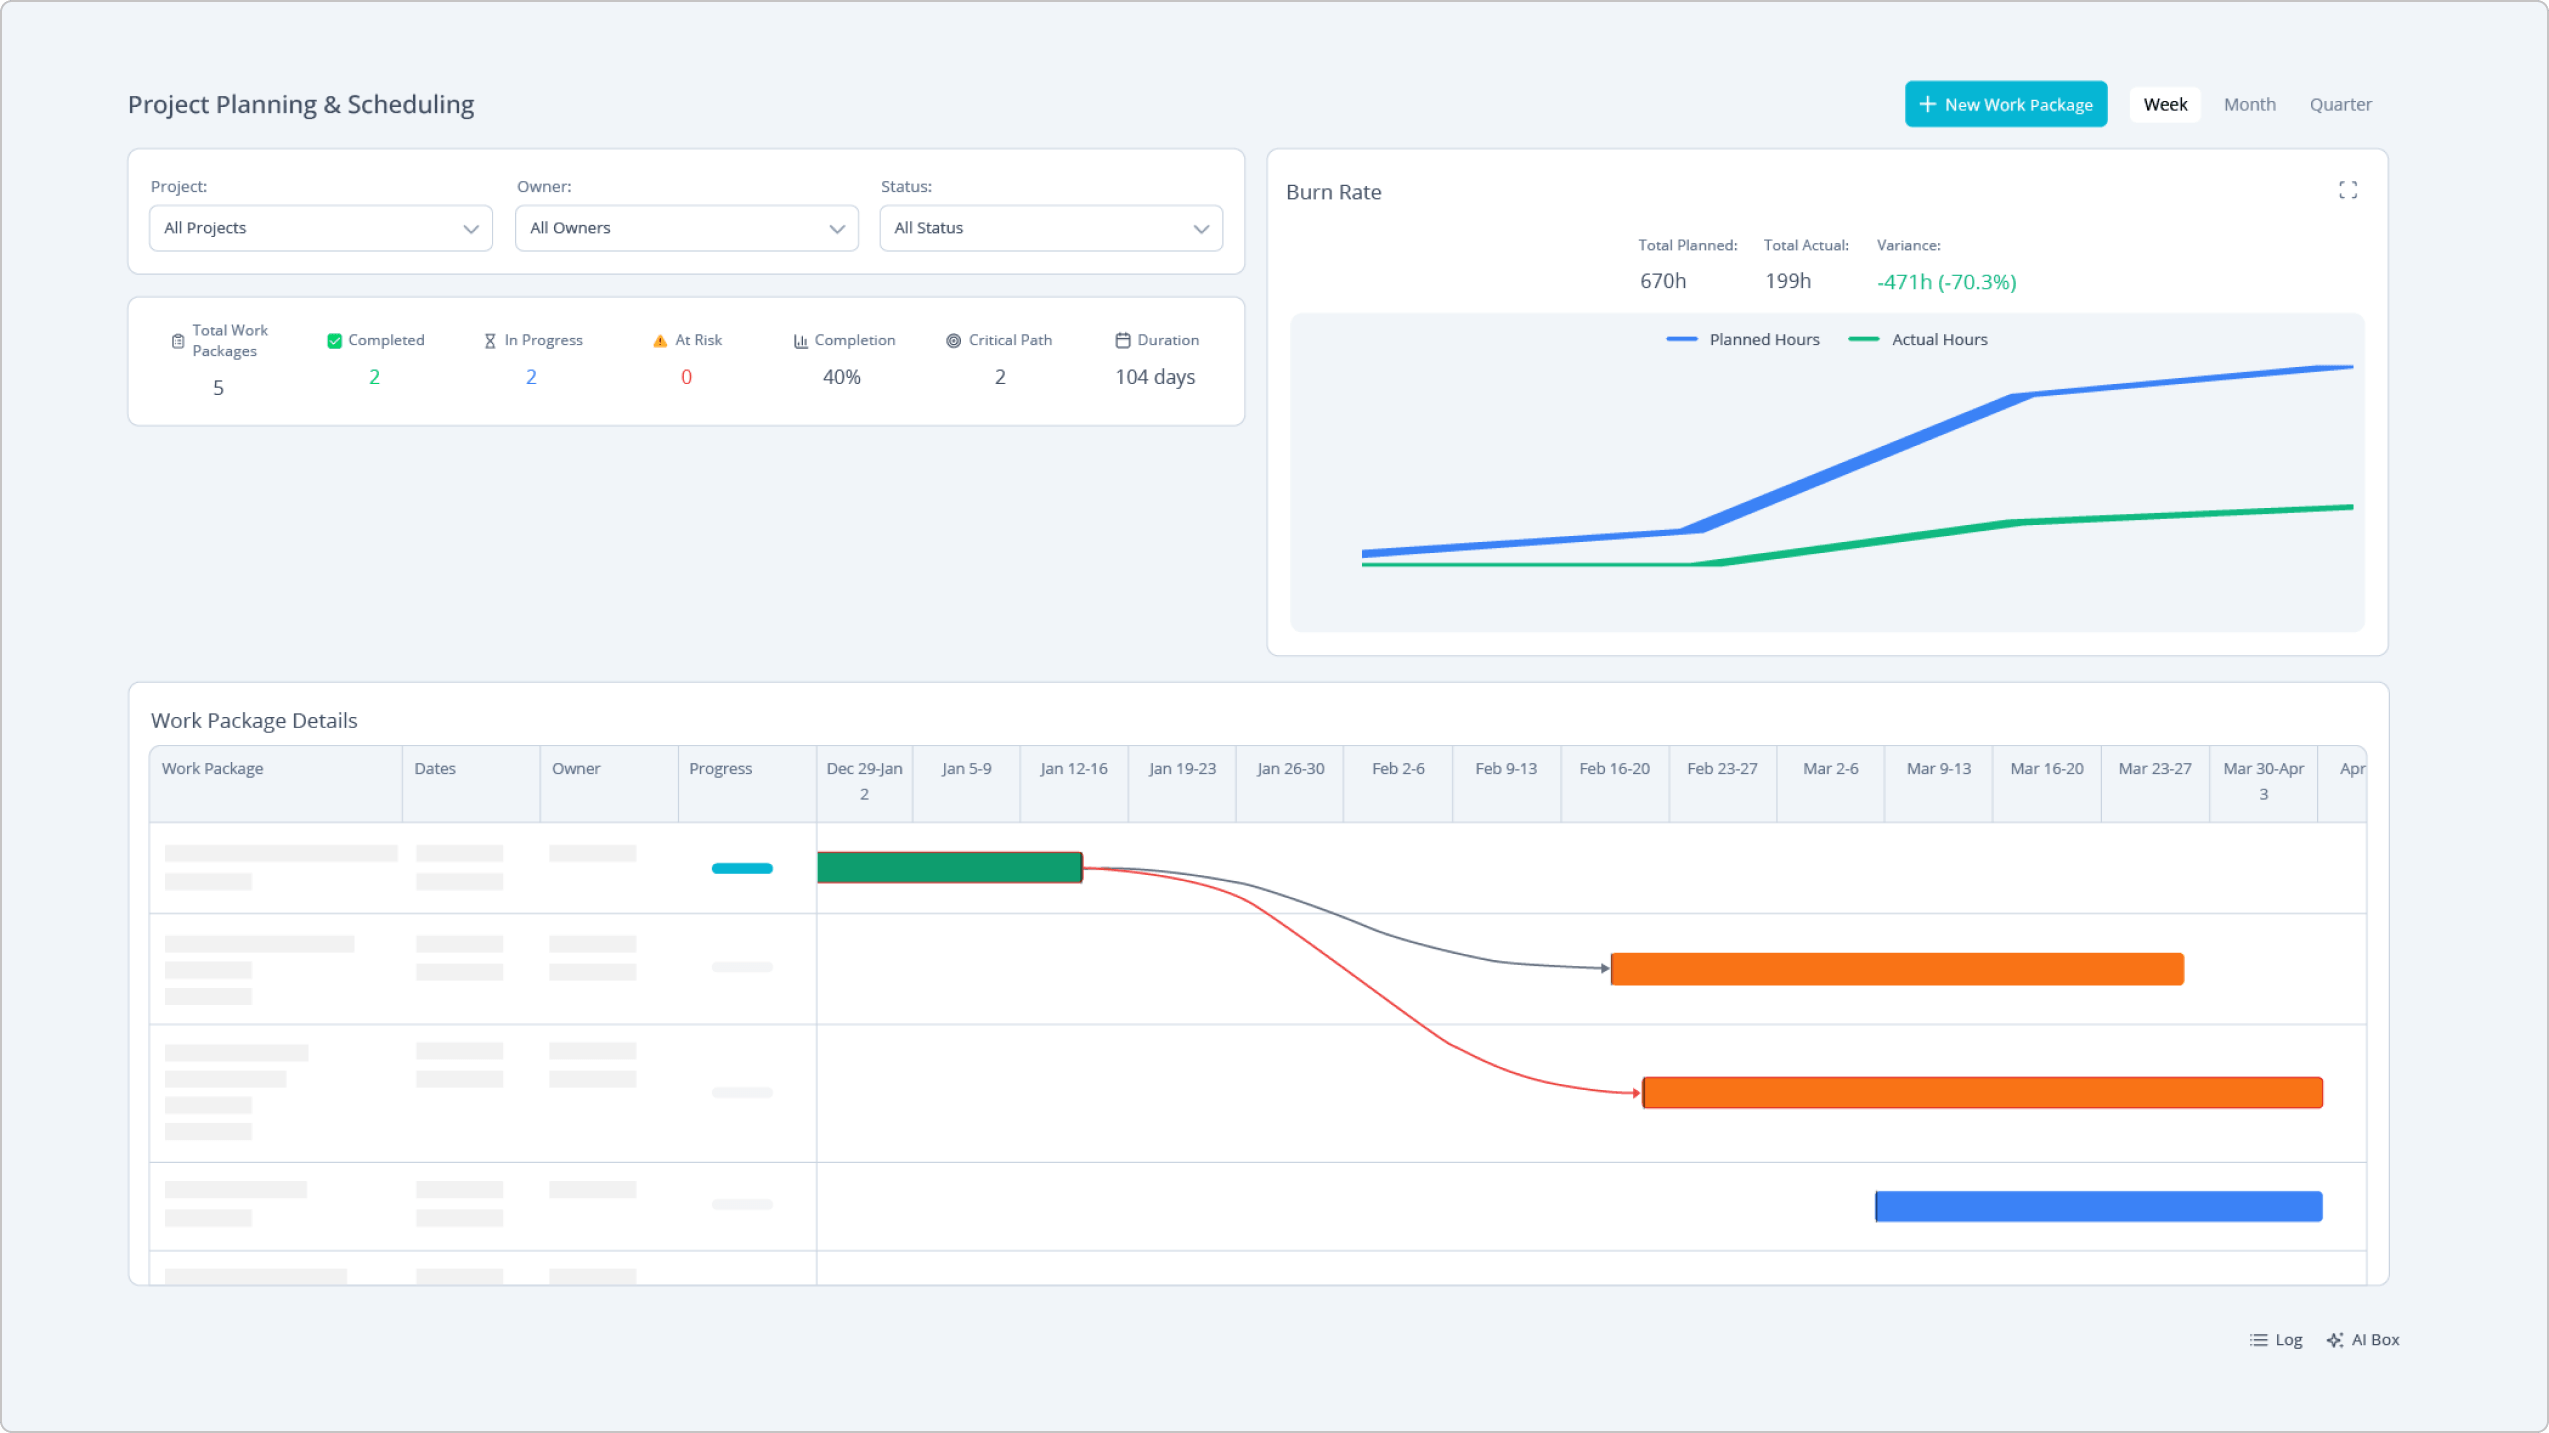The image size is (2549, 1433).
Task: Expand the All Owners selector
Action: click(686, 228)
